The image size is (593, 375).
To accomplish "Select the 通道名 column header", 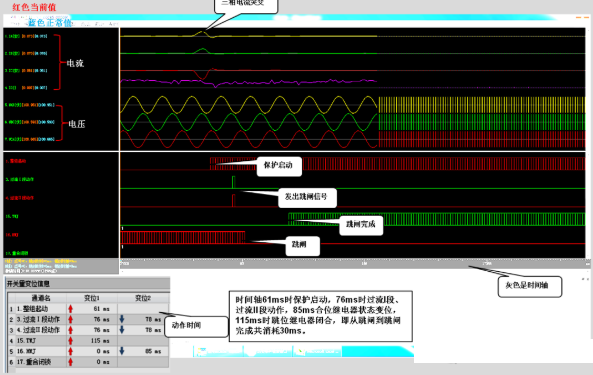I will 41,298.
